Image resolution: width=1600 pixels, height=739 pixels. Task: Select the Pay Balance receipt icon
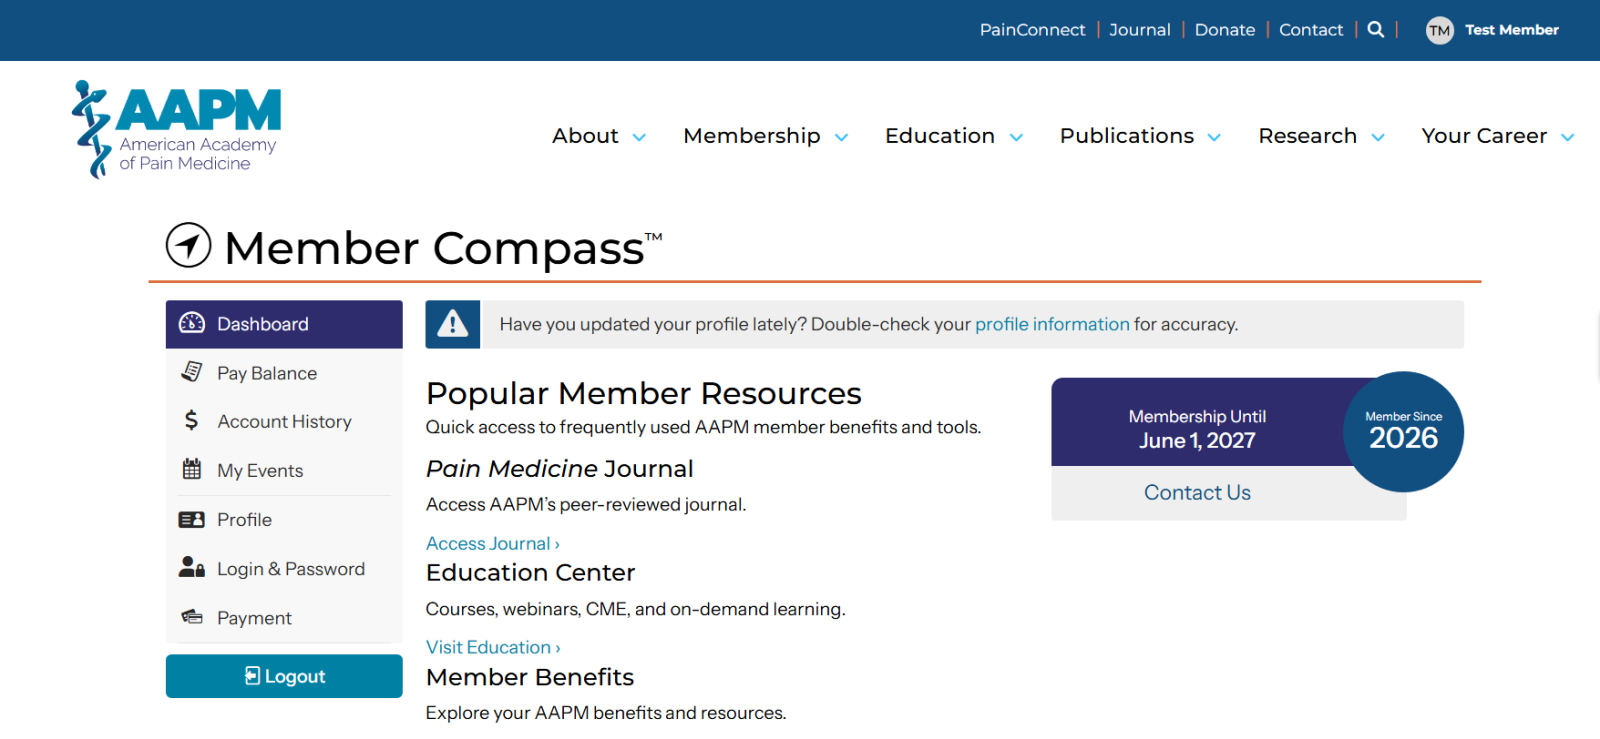[x=191, y=372]
